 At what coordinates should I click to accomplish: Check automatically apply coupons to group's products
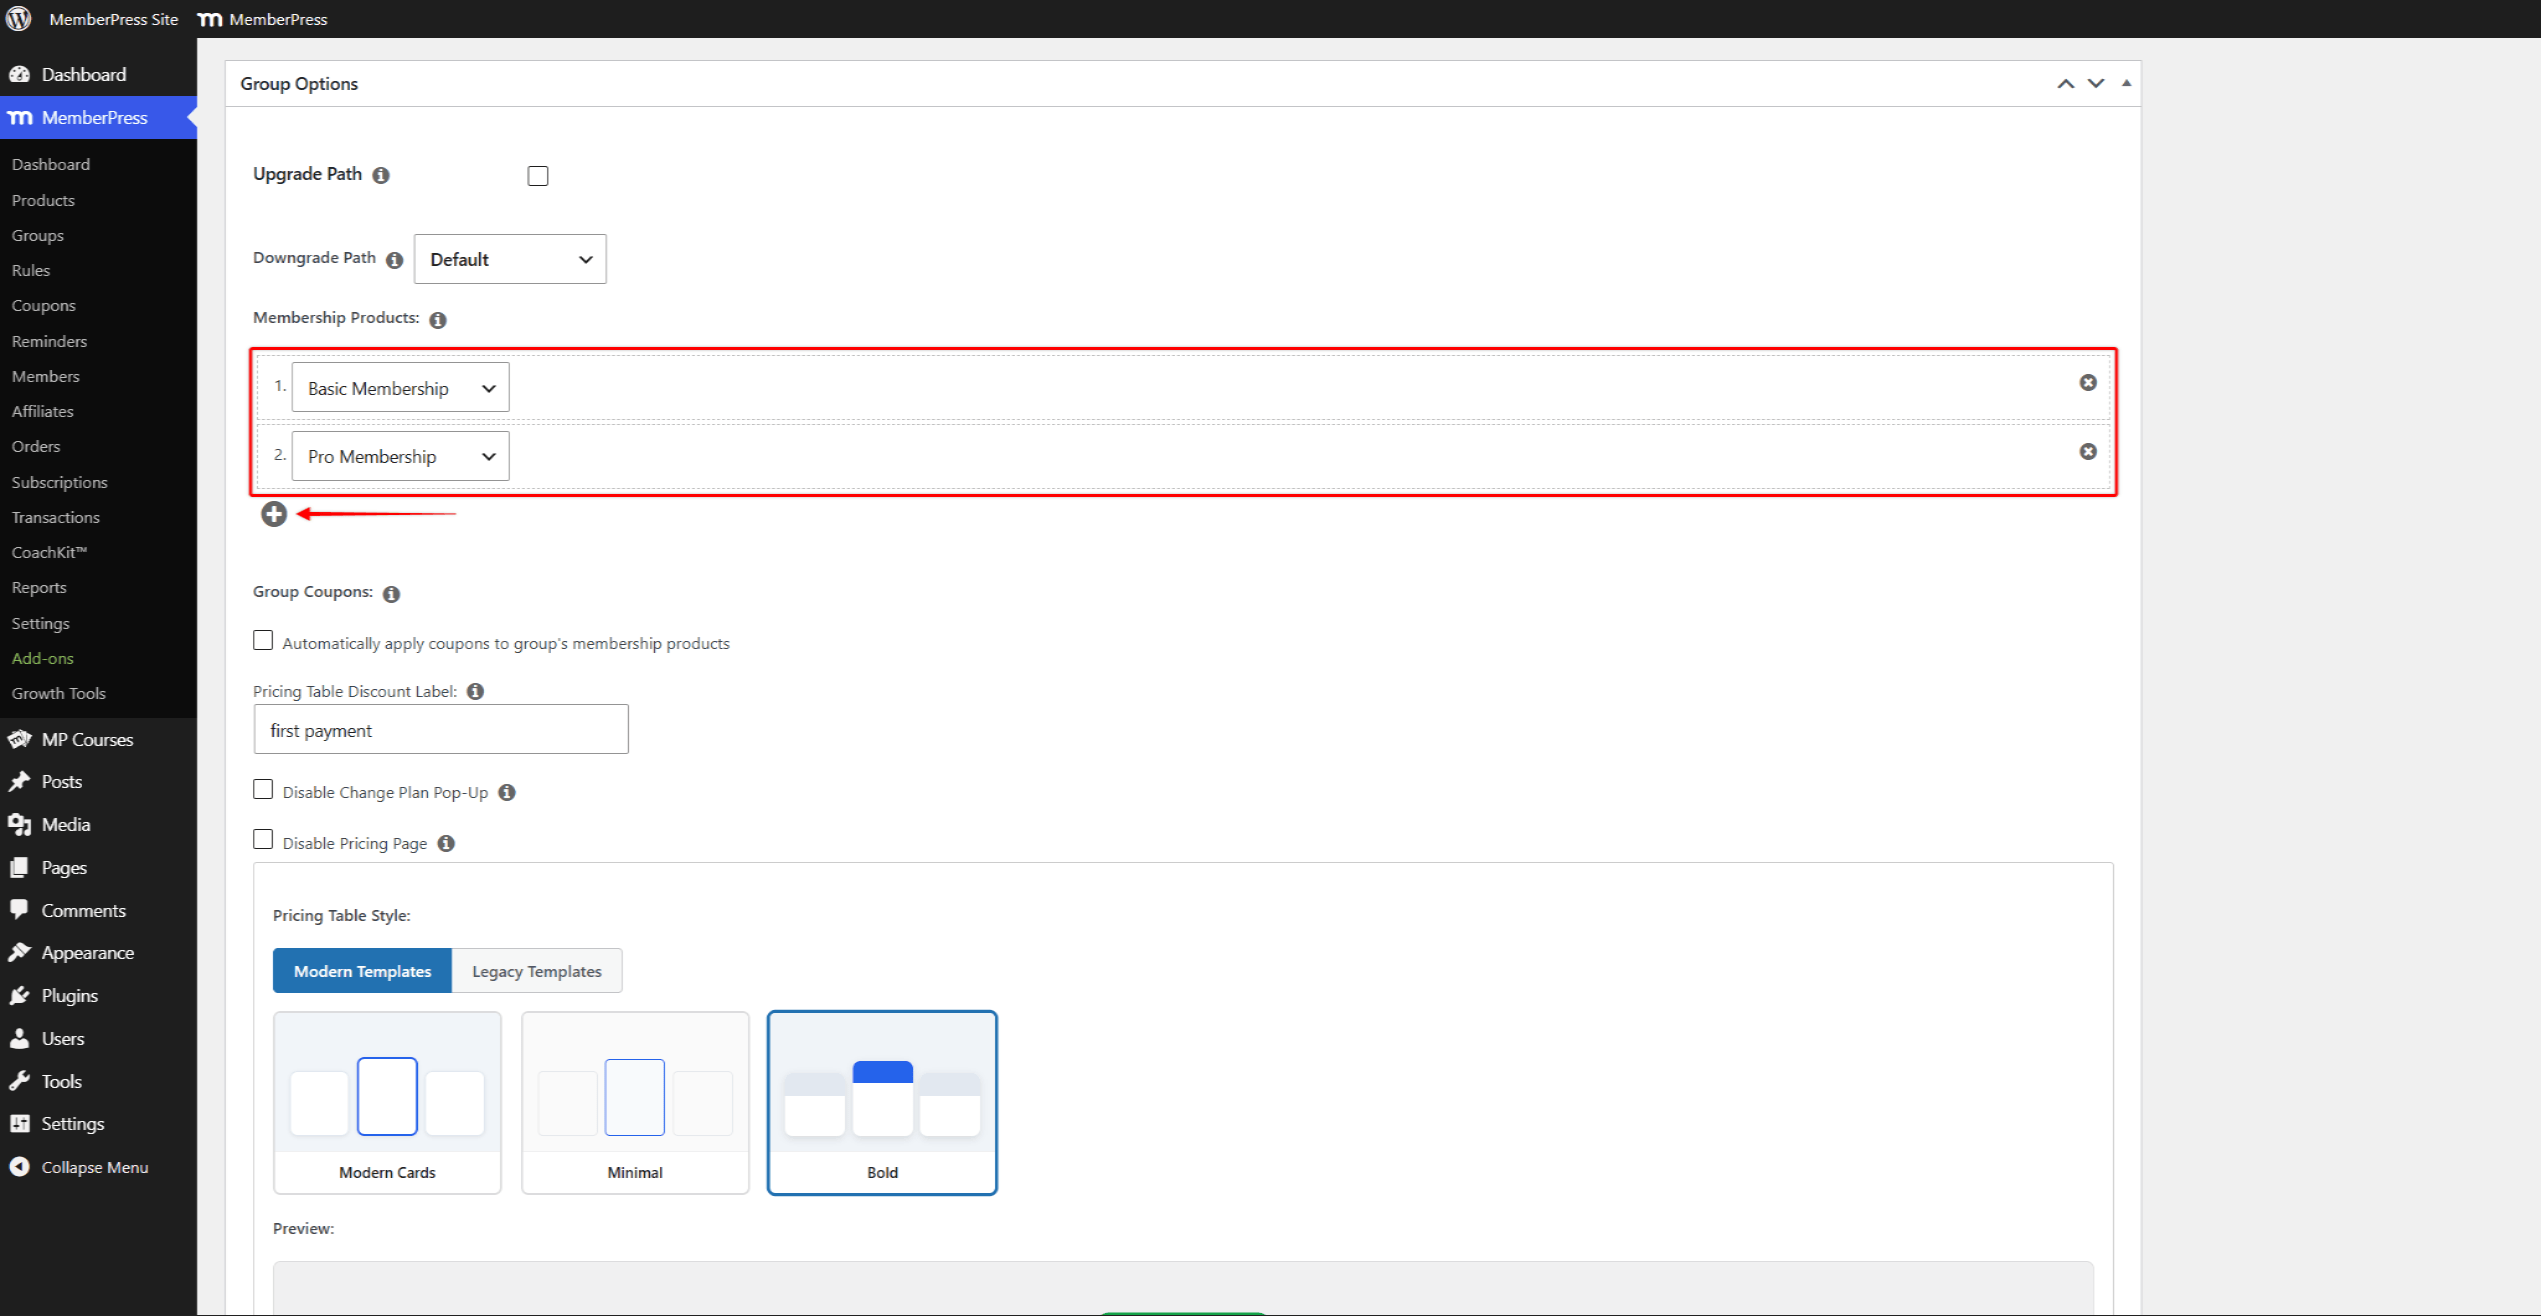(263, 641)
